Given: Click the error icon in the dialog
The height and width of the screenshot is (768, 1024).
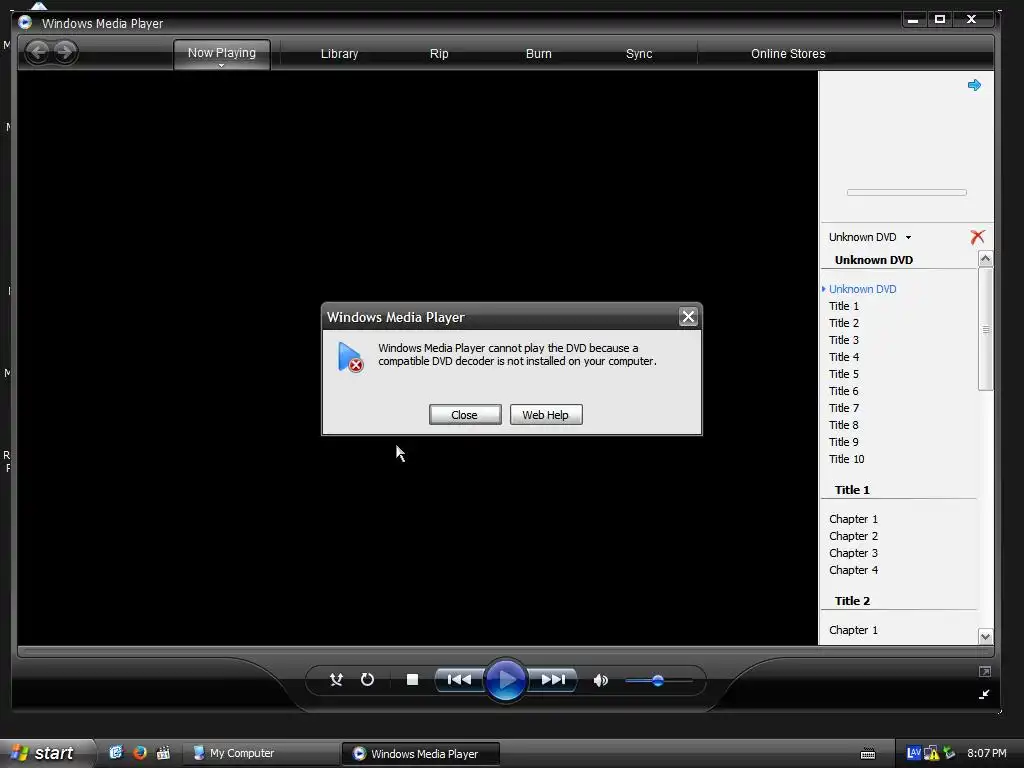Looking at the screenshot, I should pos(350,358).
